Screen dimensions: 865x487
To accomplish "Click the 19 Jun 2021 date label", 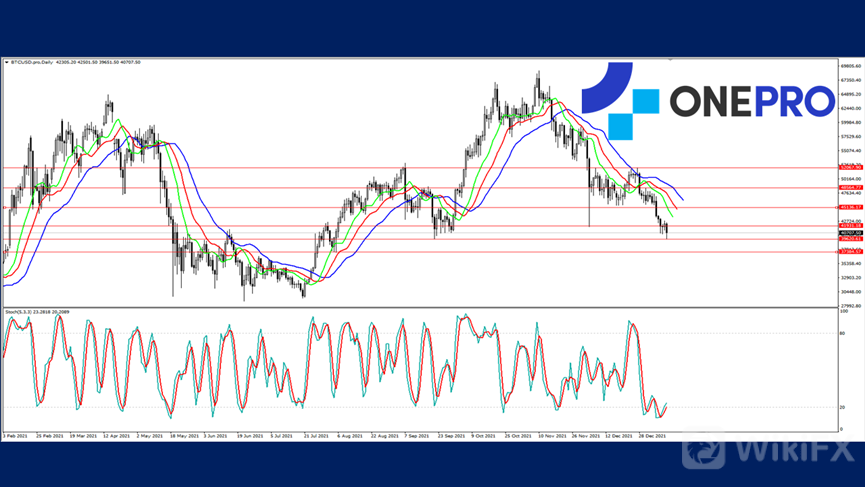I will [x=250, y=436].
